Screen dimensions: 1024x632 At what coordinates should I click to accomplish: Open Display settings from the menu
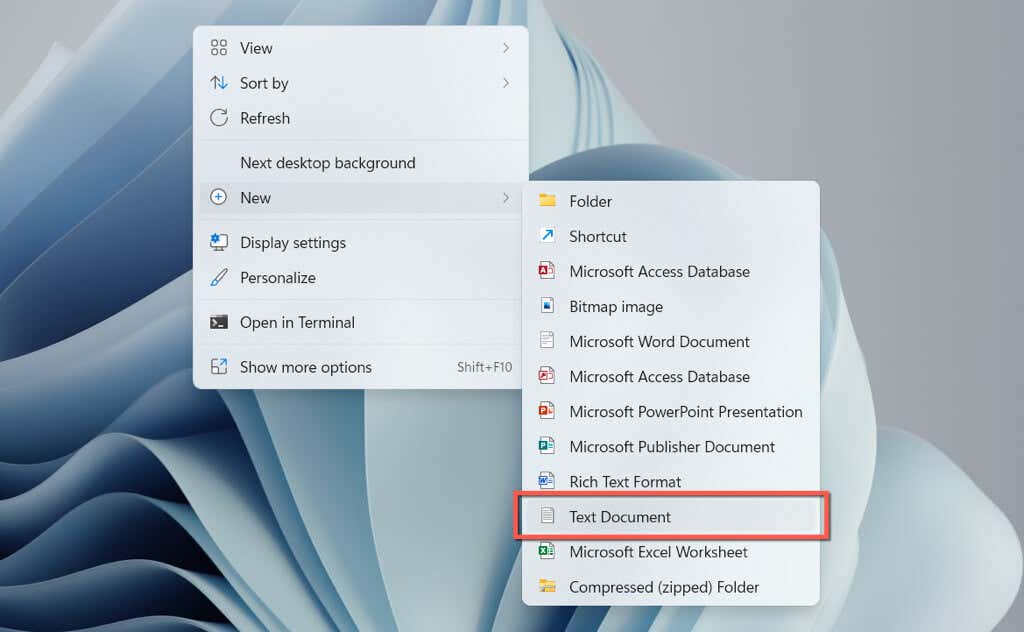[360, 242]
